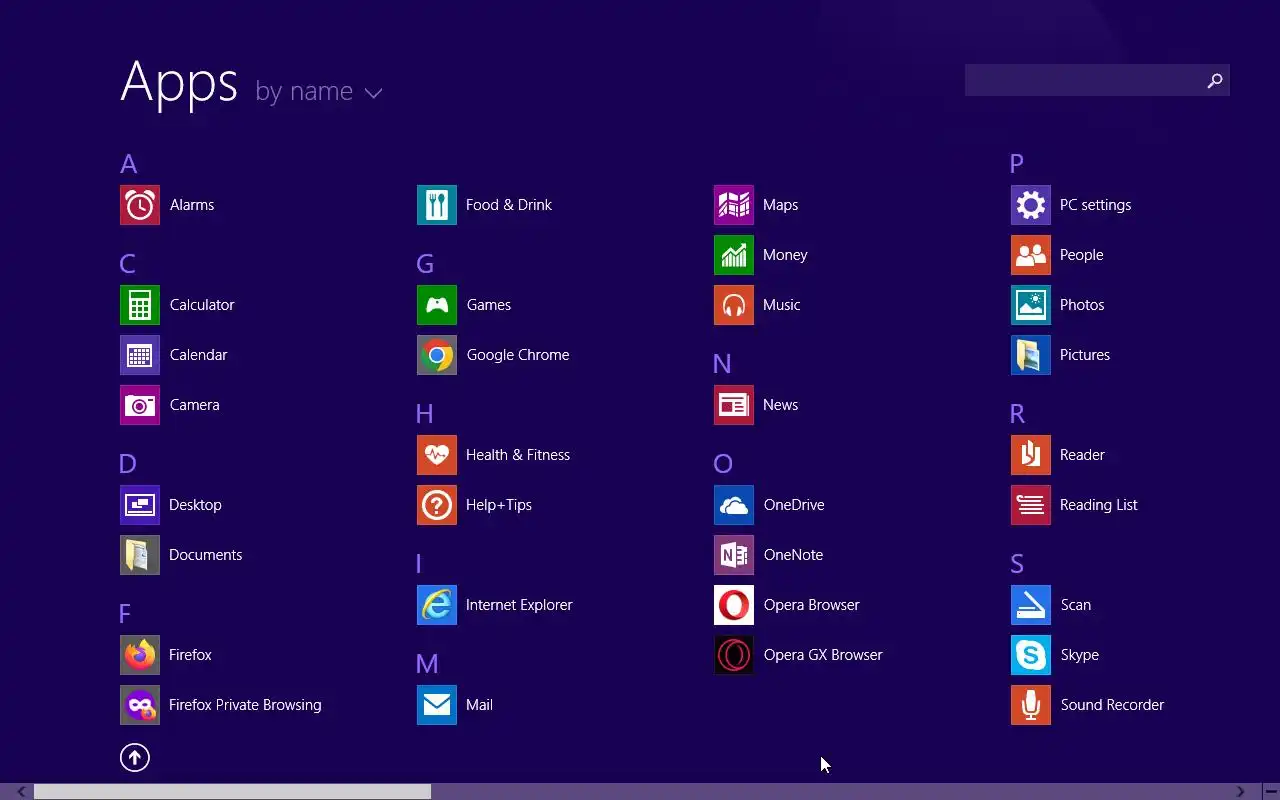Viewport: 1280px width, 800px height.
Task: Launch OneNote icon
Action: point(734,555)
